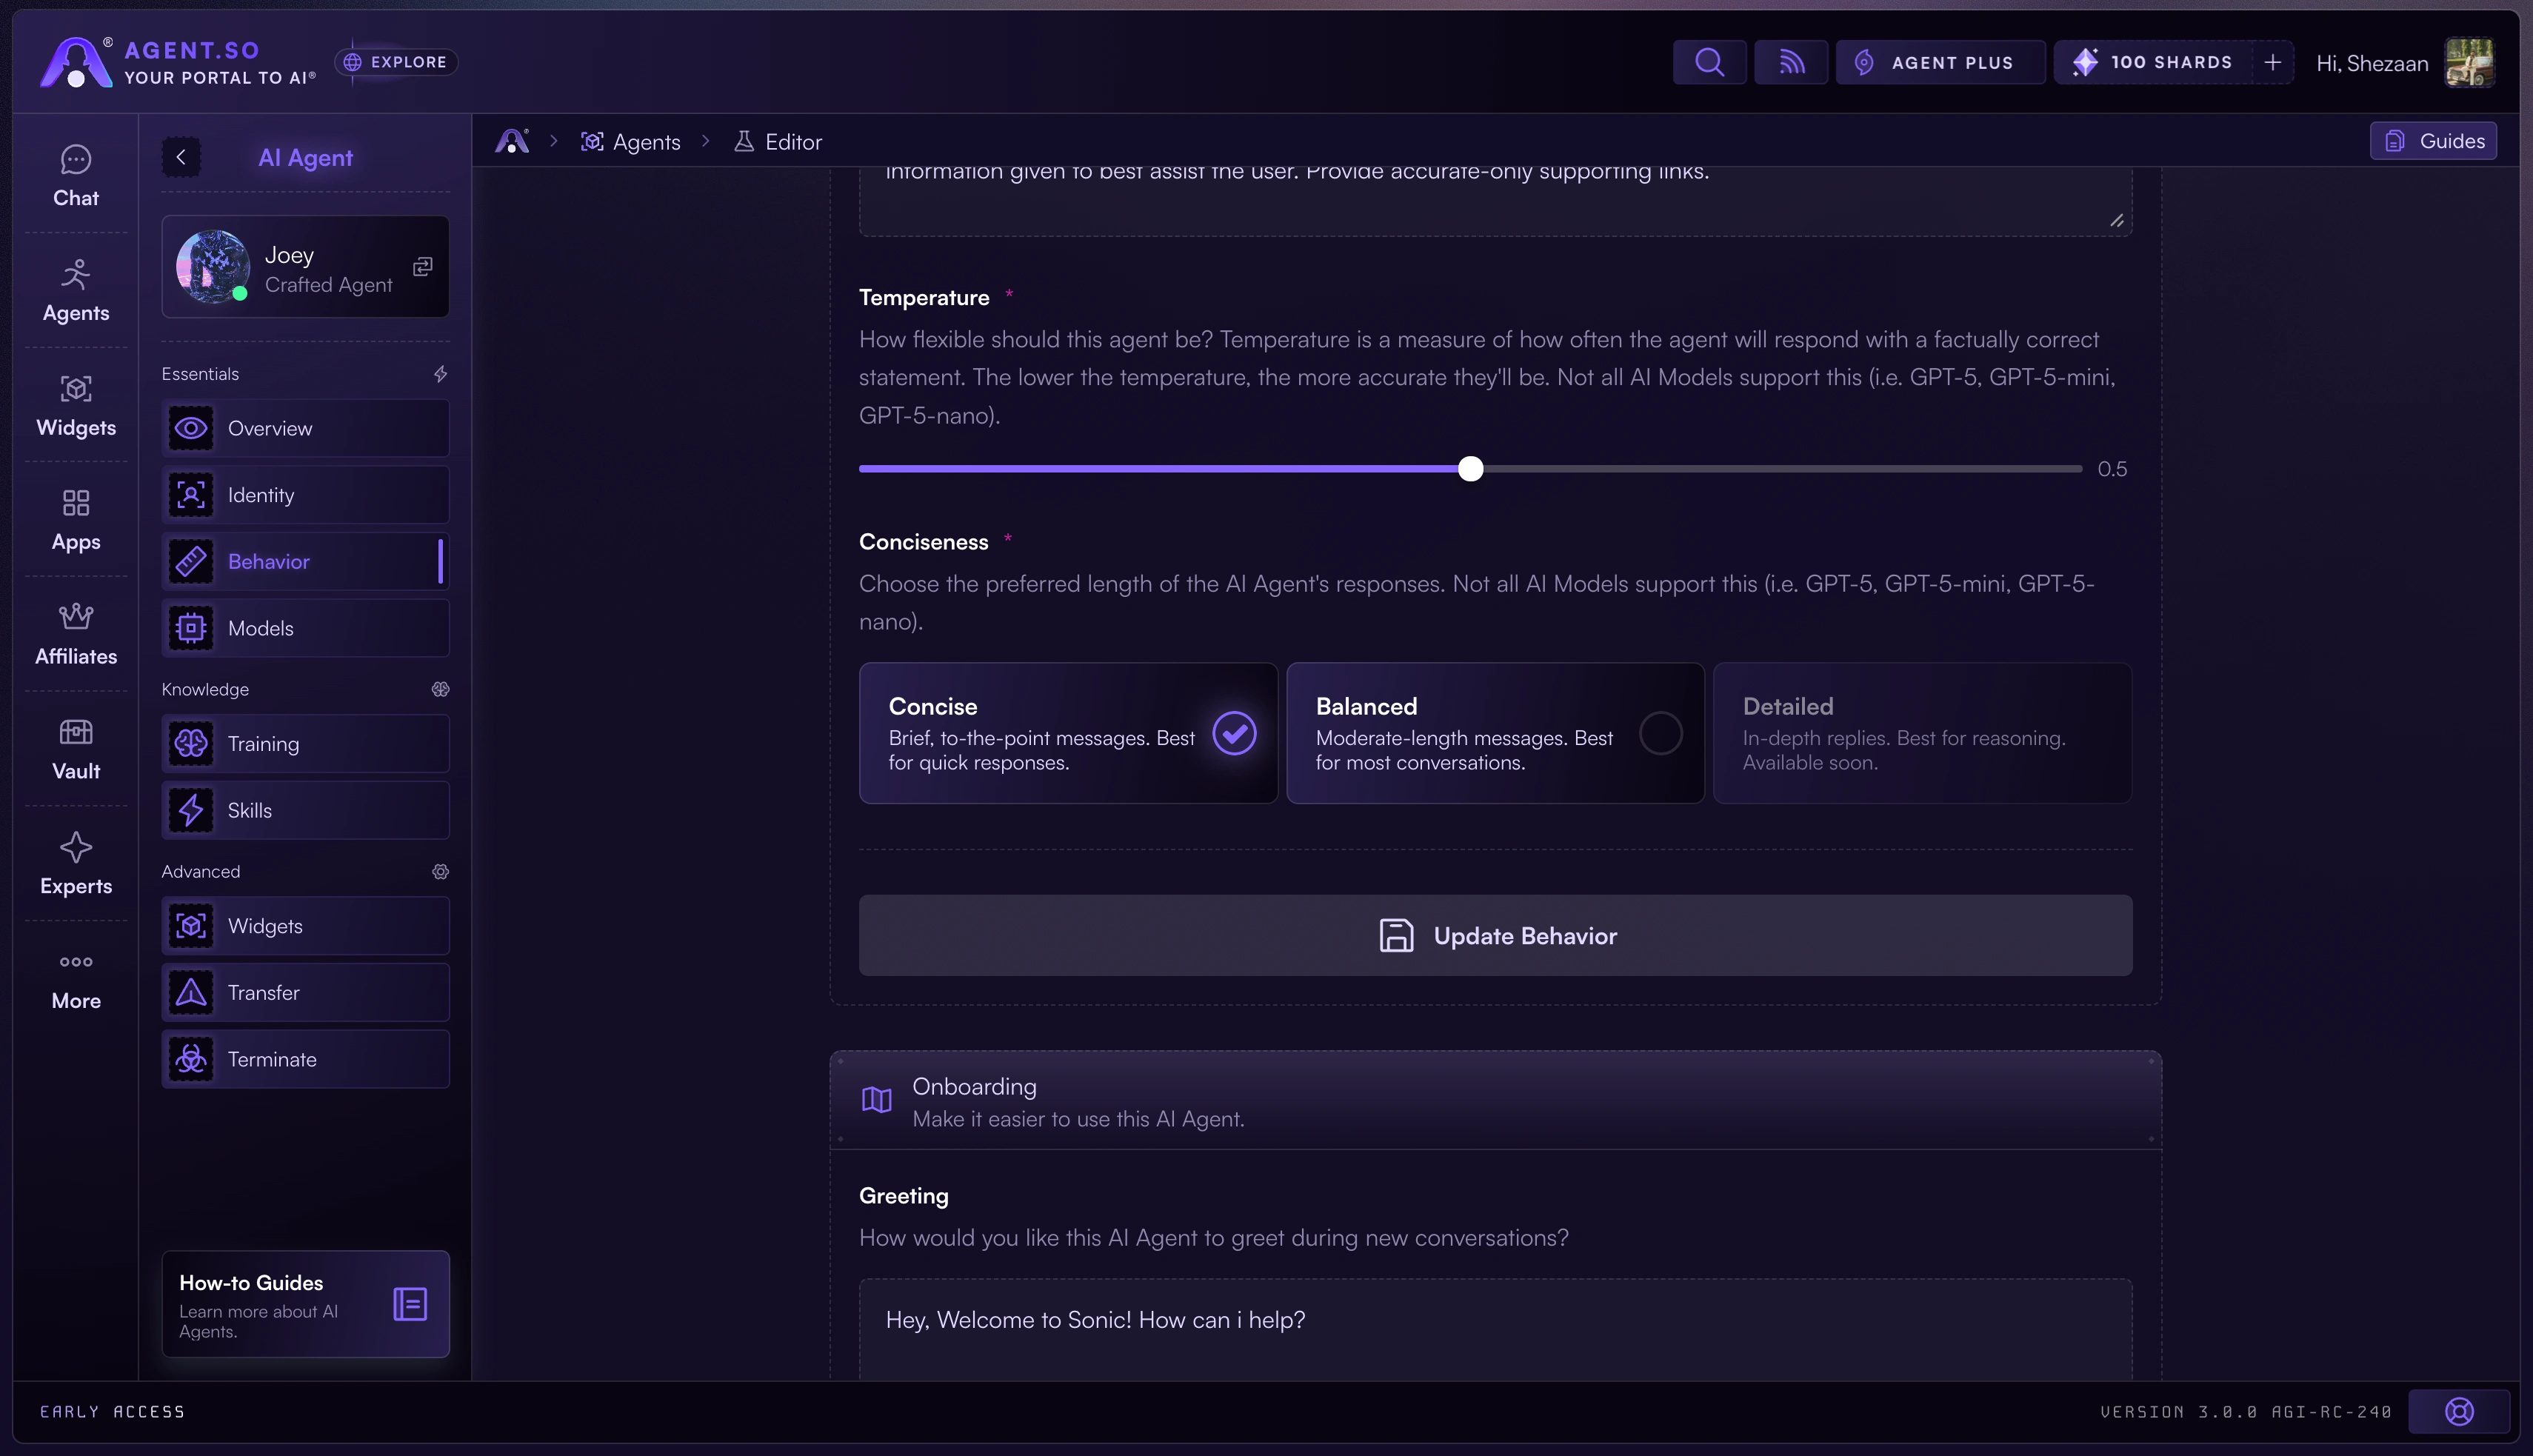This screenshot has width=2533, height=1456.
Task: Open the Training knowledge section
Action: click(305, 743)
